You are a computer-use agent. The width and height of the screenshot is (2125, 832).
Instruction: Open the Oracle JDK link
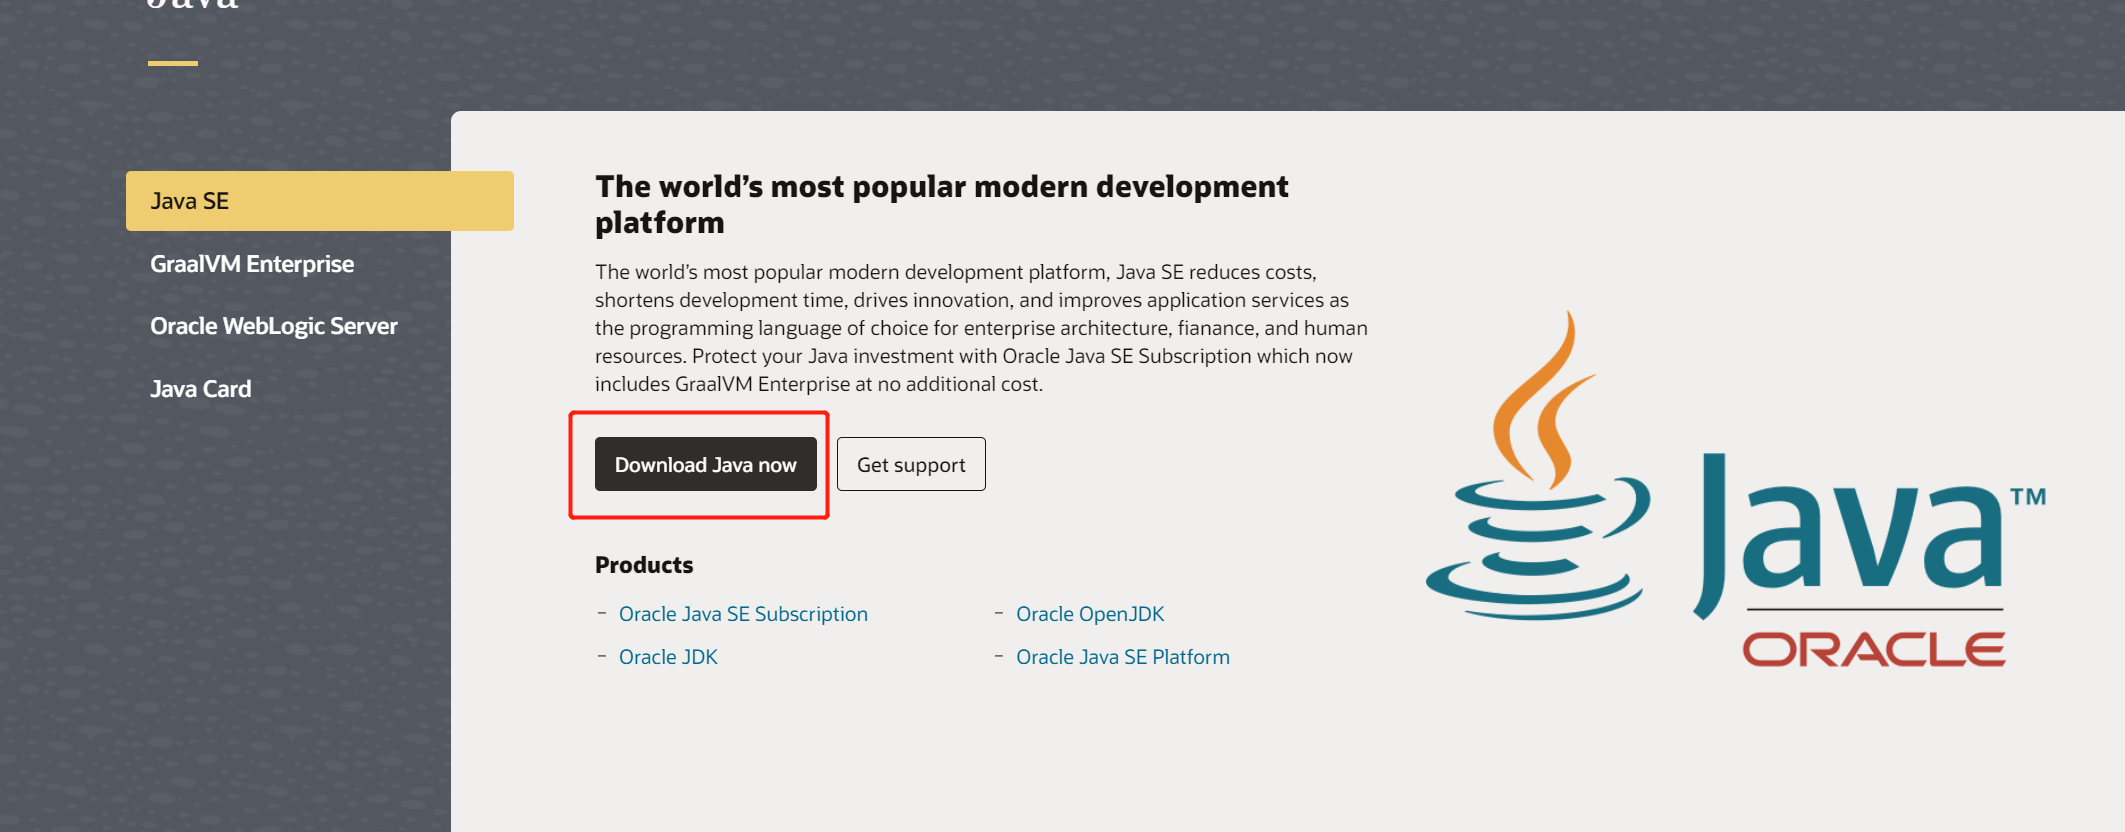[x=668, y=657]
